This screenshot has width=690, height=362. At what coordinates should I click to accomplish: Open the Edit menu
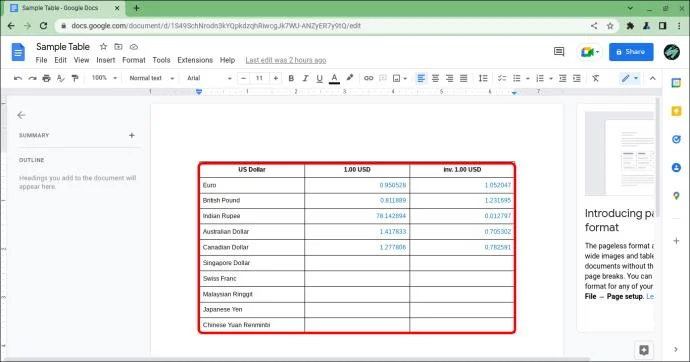click(x=60, y=60)
